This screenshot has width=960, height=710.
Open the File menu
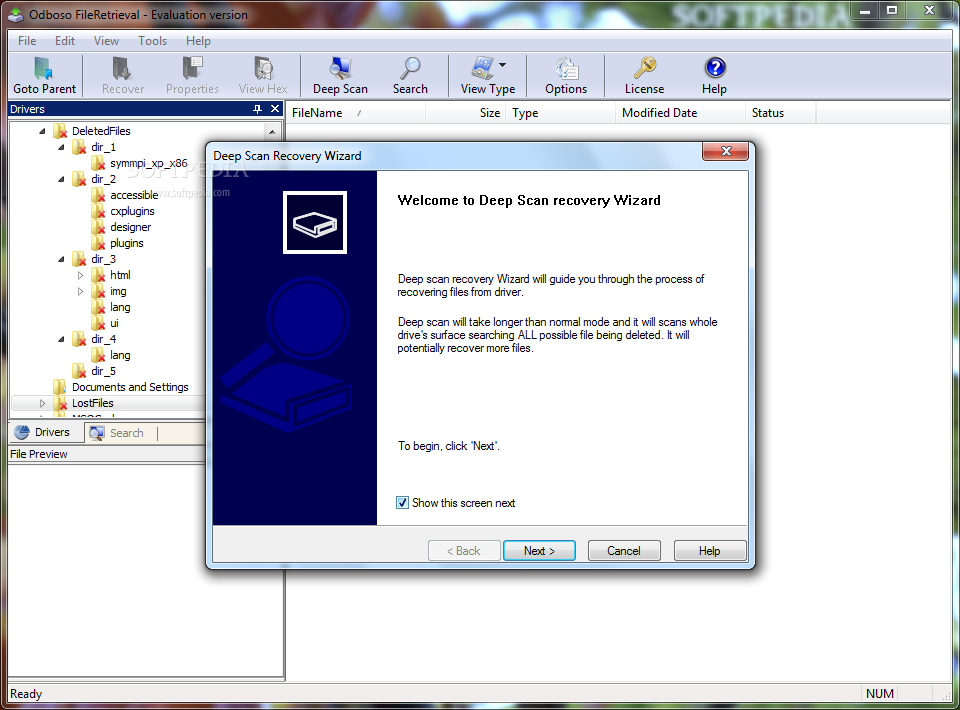tap(27, 40)
